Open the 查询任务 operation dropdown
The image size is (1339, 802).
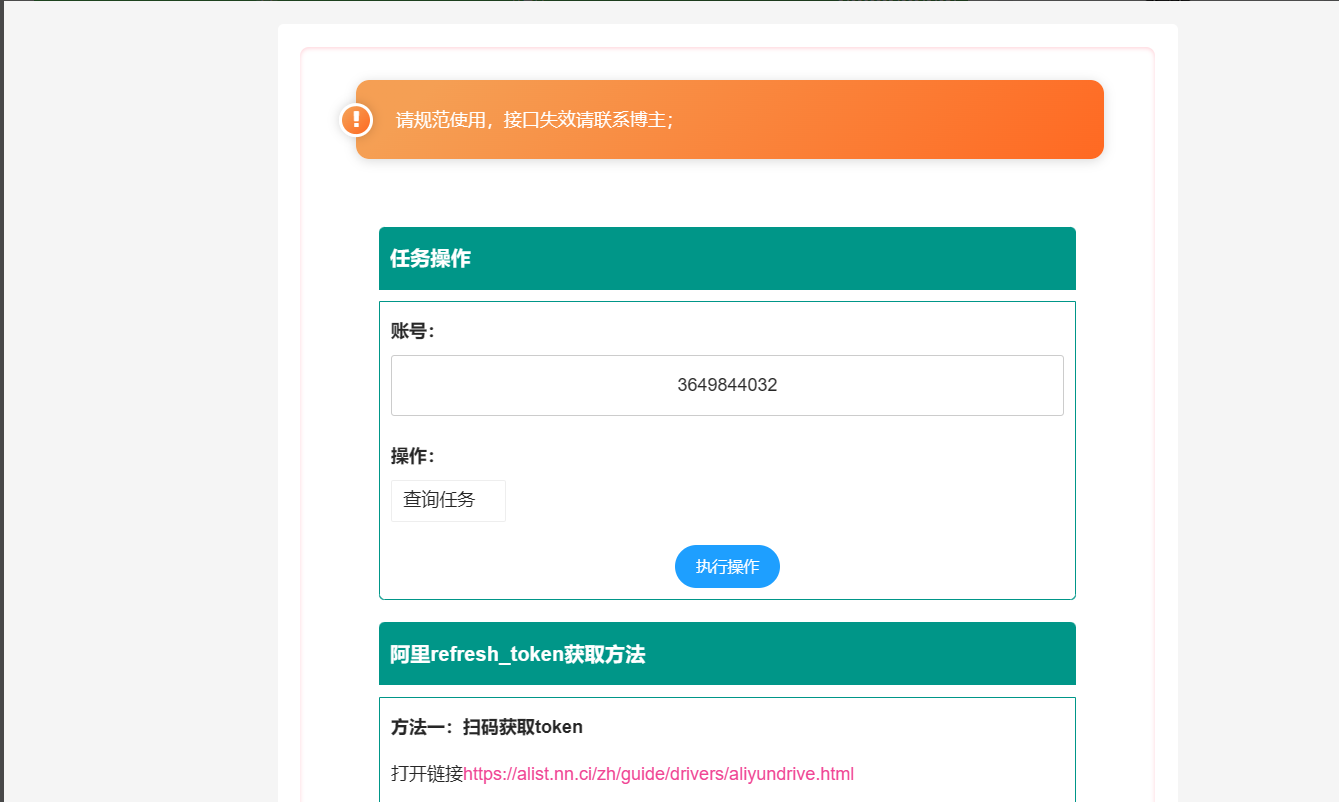(x=448, y=500)
